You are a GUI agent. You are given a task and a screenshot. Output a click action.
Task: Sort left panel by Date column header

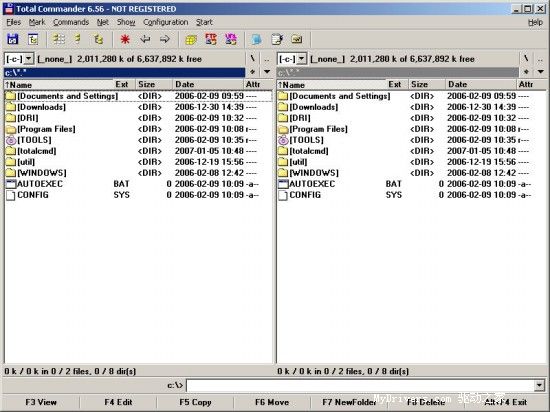pos(208,85)
